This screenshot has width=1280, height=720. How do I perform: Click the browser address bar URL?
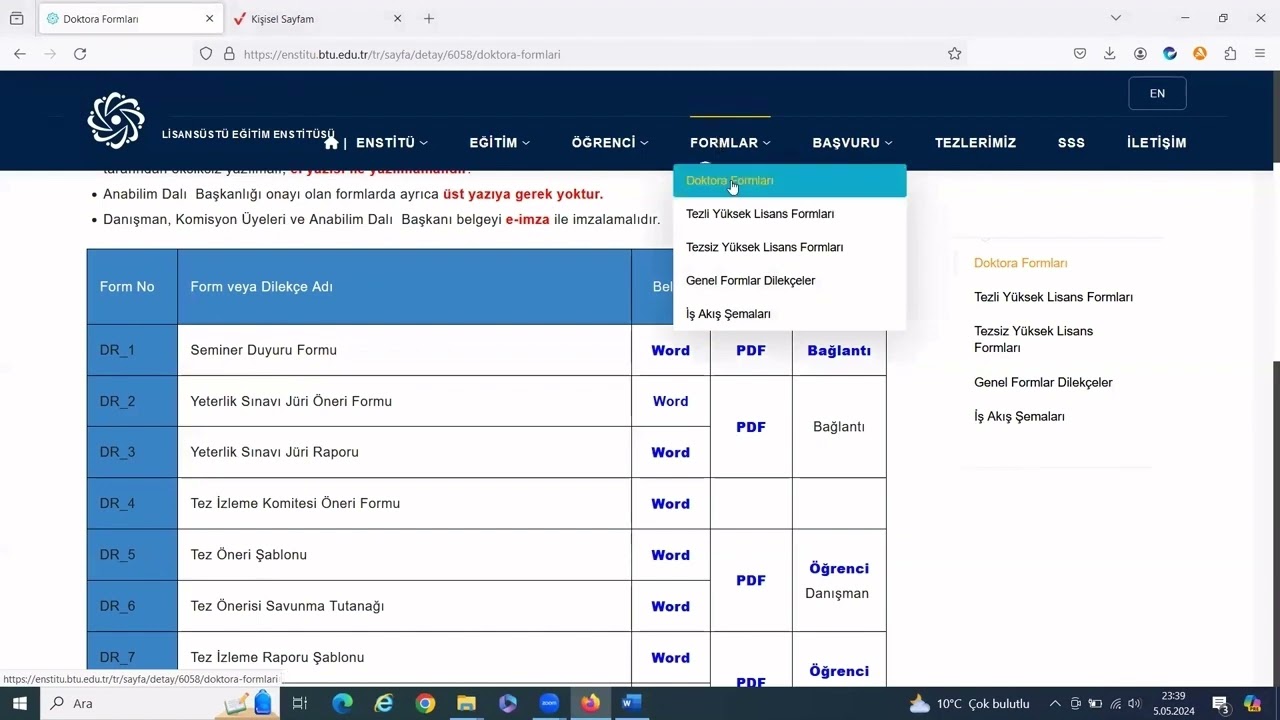[402, 54]
